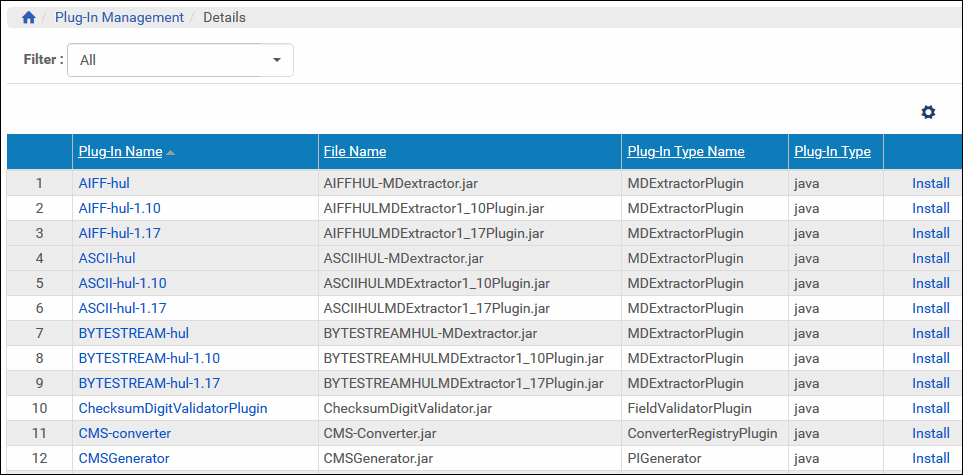
Task: Click the PIGenerator type name cell
Action: coord(705,458)
